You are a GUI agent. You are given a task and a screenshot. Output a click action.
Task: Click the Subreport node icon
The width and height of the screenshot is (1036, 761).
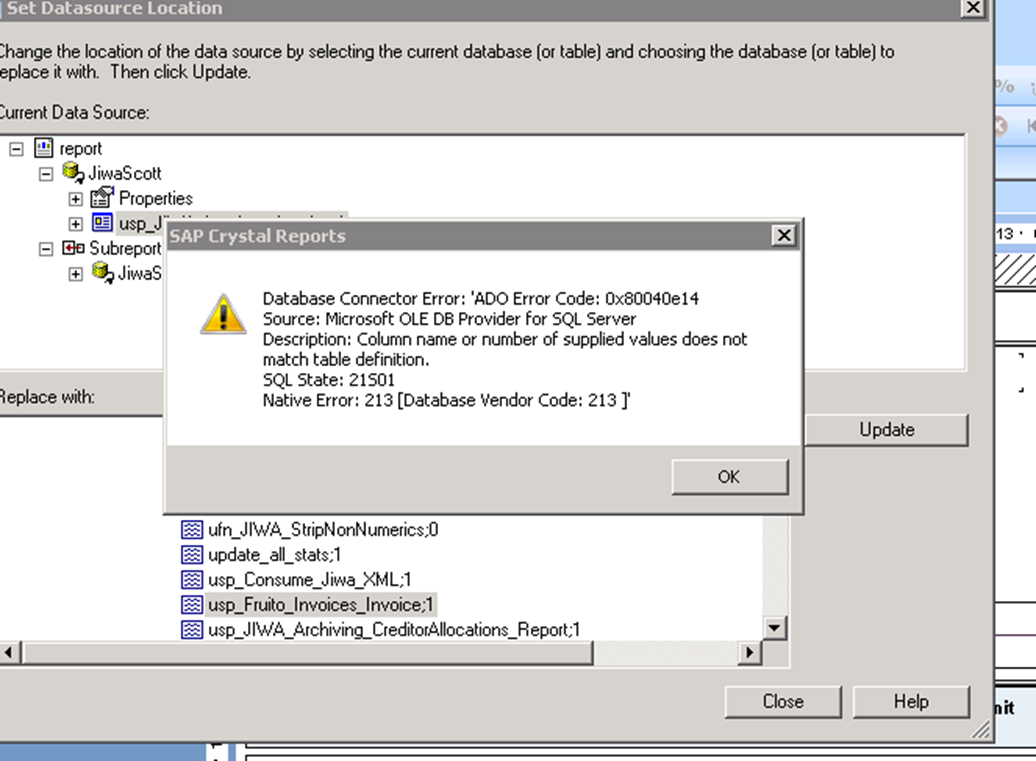click(x=73, y=248)
